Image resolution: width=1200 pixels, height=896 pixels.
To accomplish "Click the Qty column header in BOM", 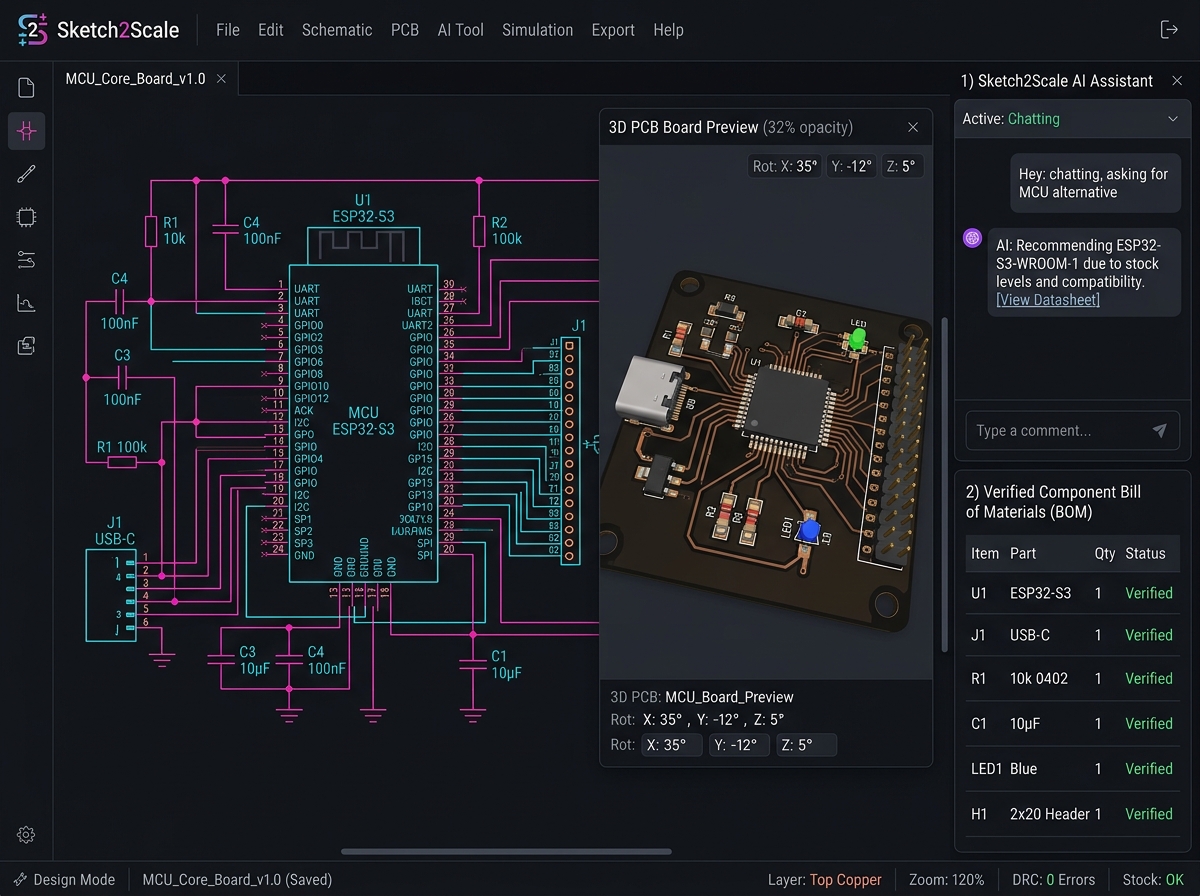I will [x=1104, y=553].
